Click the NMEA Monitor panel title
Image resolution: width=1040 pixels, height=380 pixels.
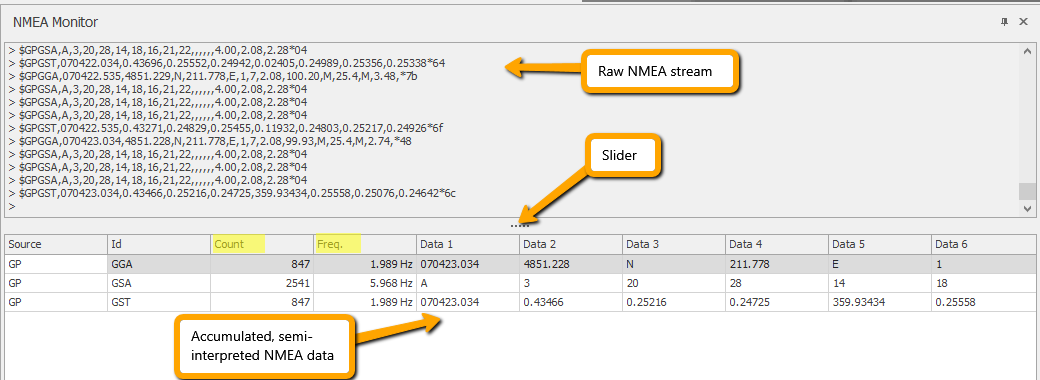56,22
